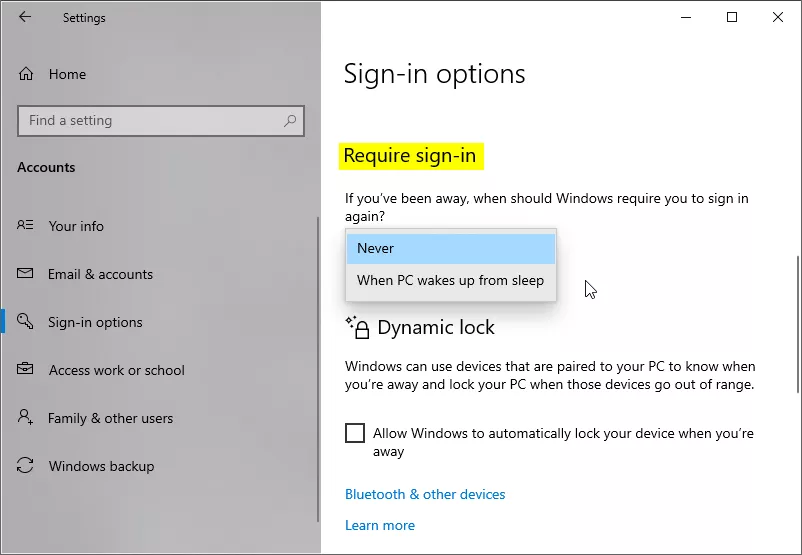
Task: Minimize the Settings window
Action: [686, 17]
